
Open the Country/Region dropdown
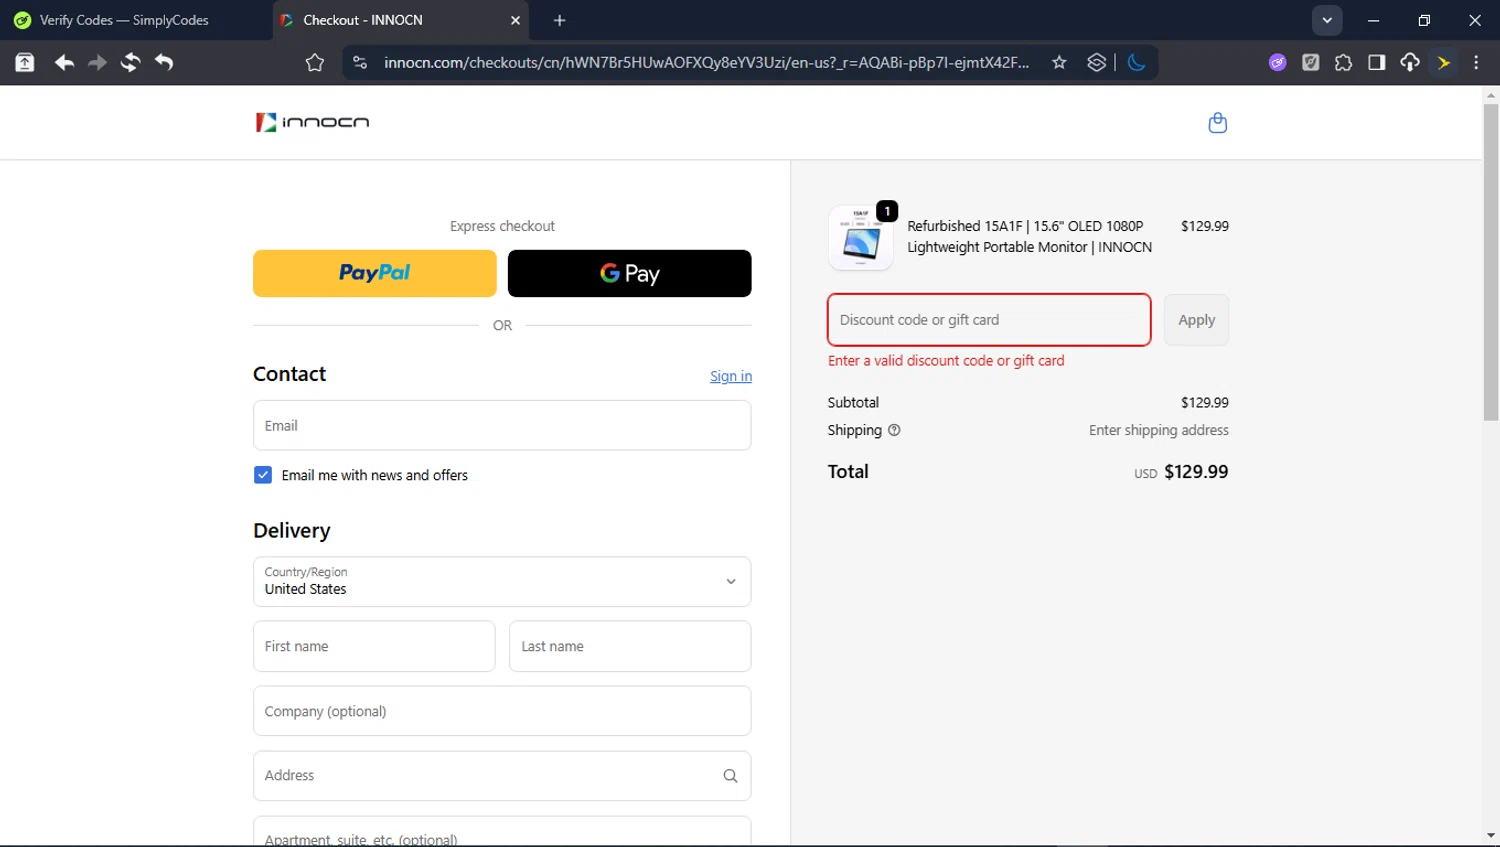pos(502,582)
